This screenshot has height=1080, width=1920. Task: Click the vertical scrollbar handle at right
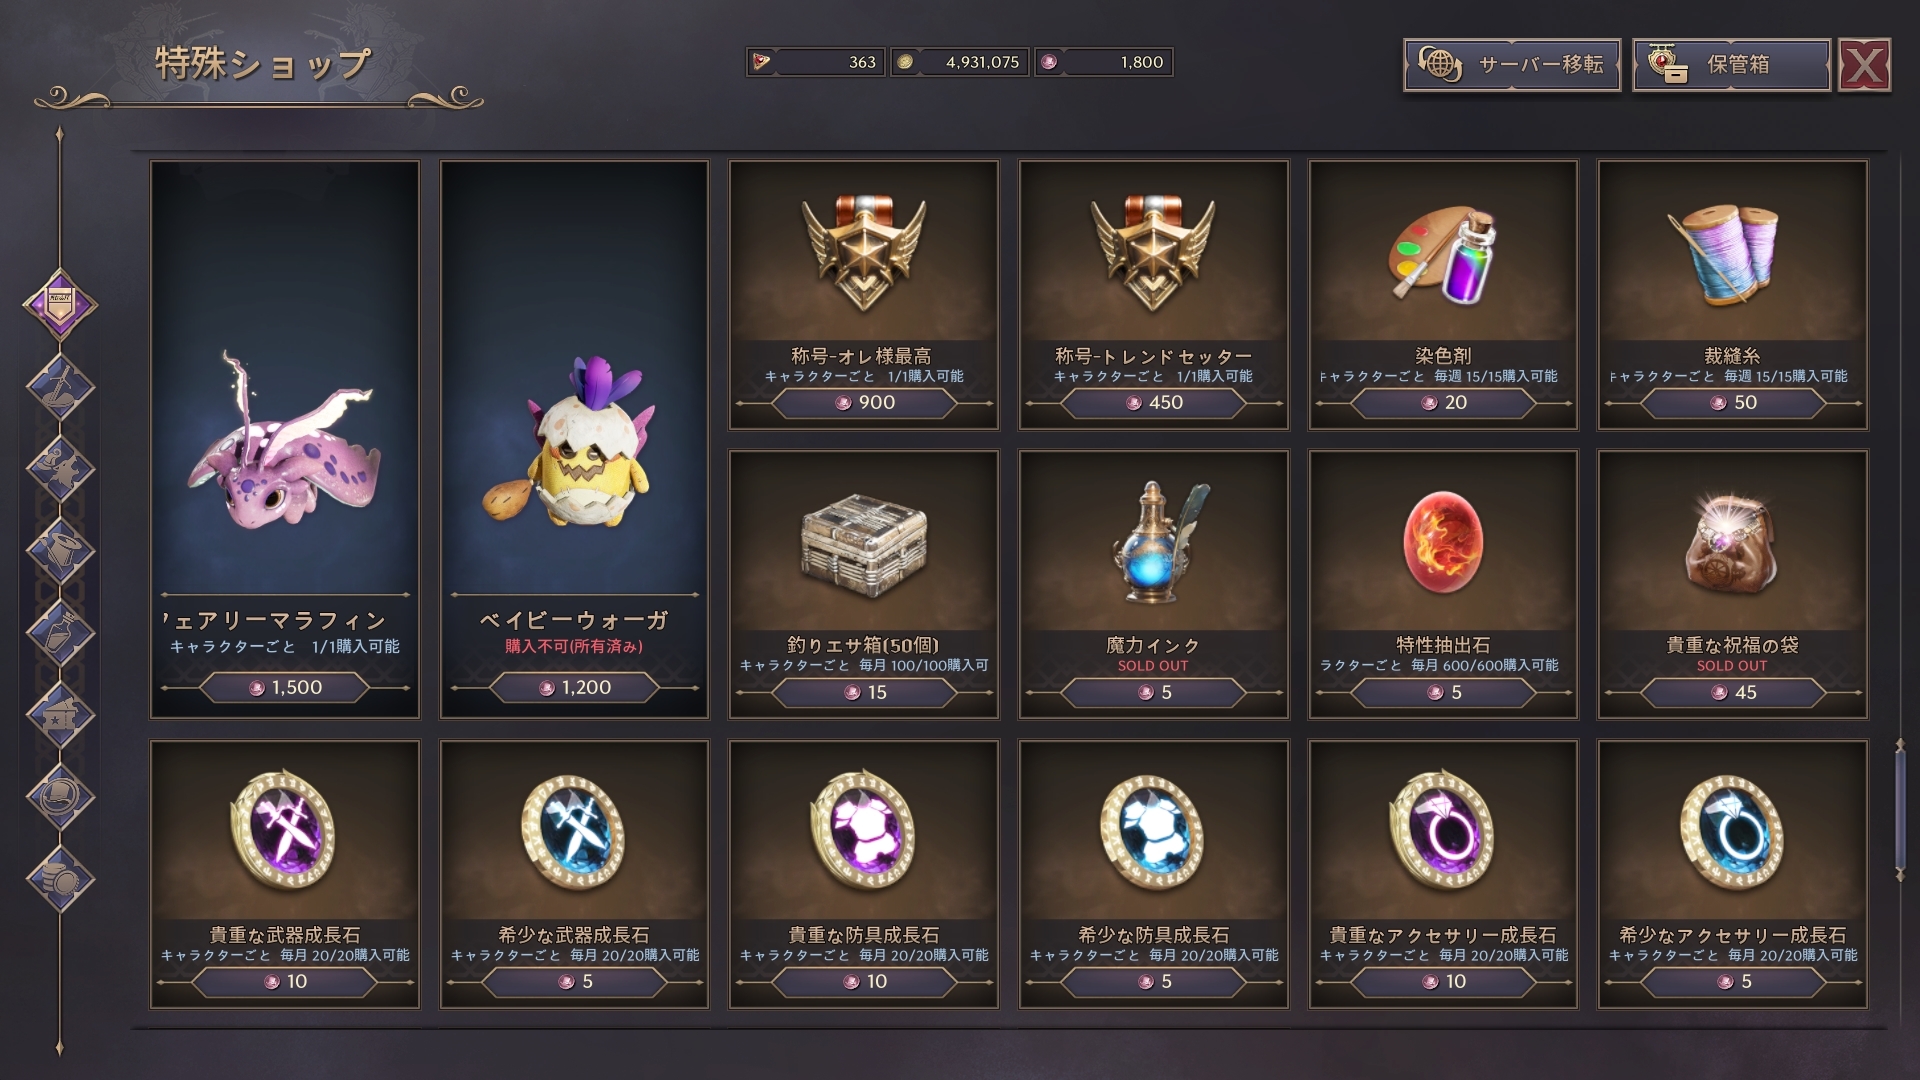[1900, 810]
